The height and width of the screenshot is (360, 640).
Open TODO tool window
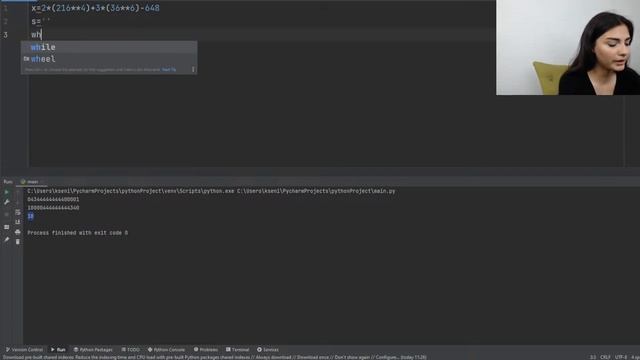pos(131,349)
